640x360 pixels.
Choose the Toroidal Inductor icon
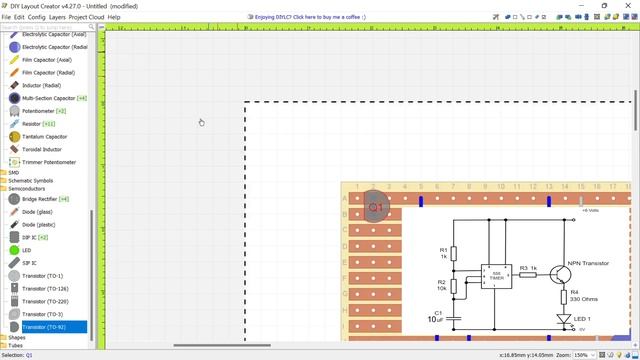pyautogui.click(x=14, y=149)
